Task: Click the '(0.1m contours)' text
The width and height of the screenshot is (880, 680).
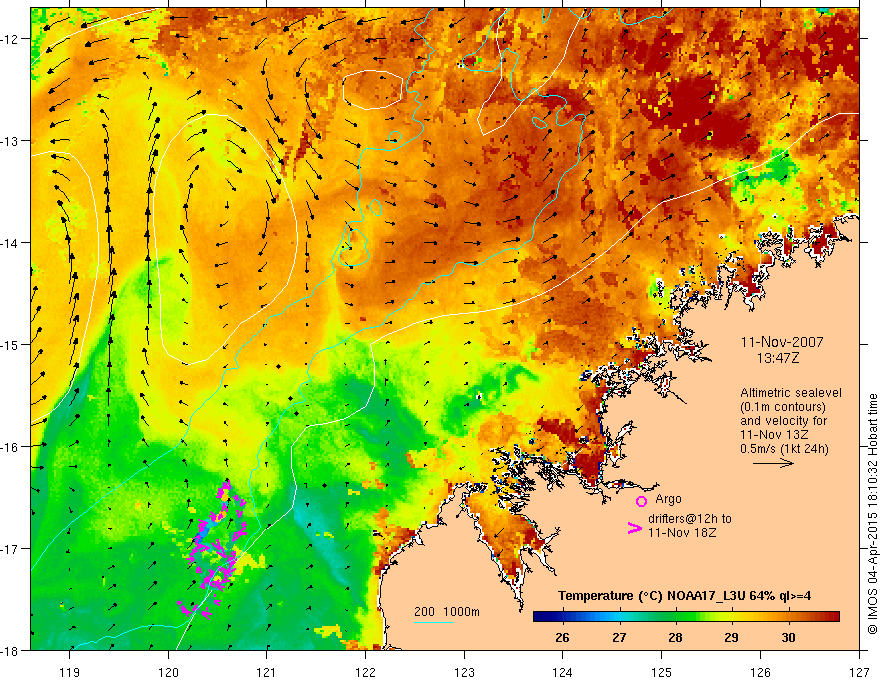Action: click(783, 407)
